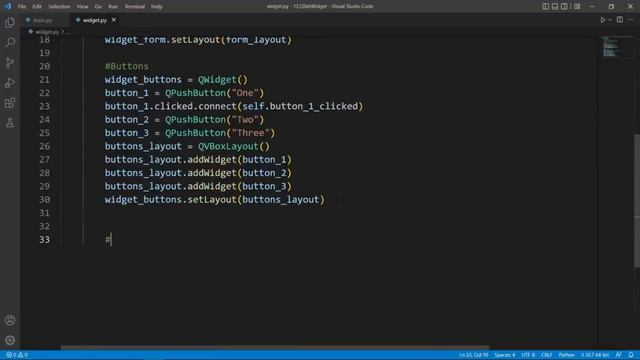Open editor More Actions ellipsis
This screenshot has height=360, width=640.
tap(631, 20)
